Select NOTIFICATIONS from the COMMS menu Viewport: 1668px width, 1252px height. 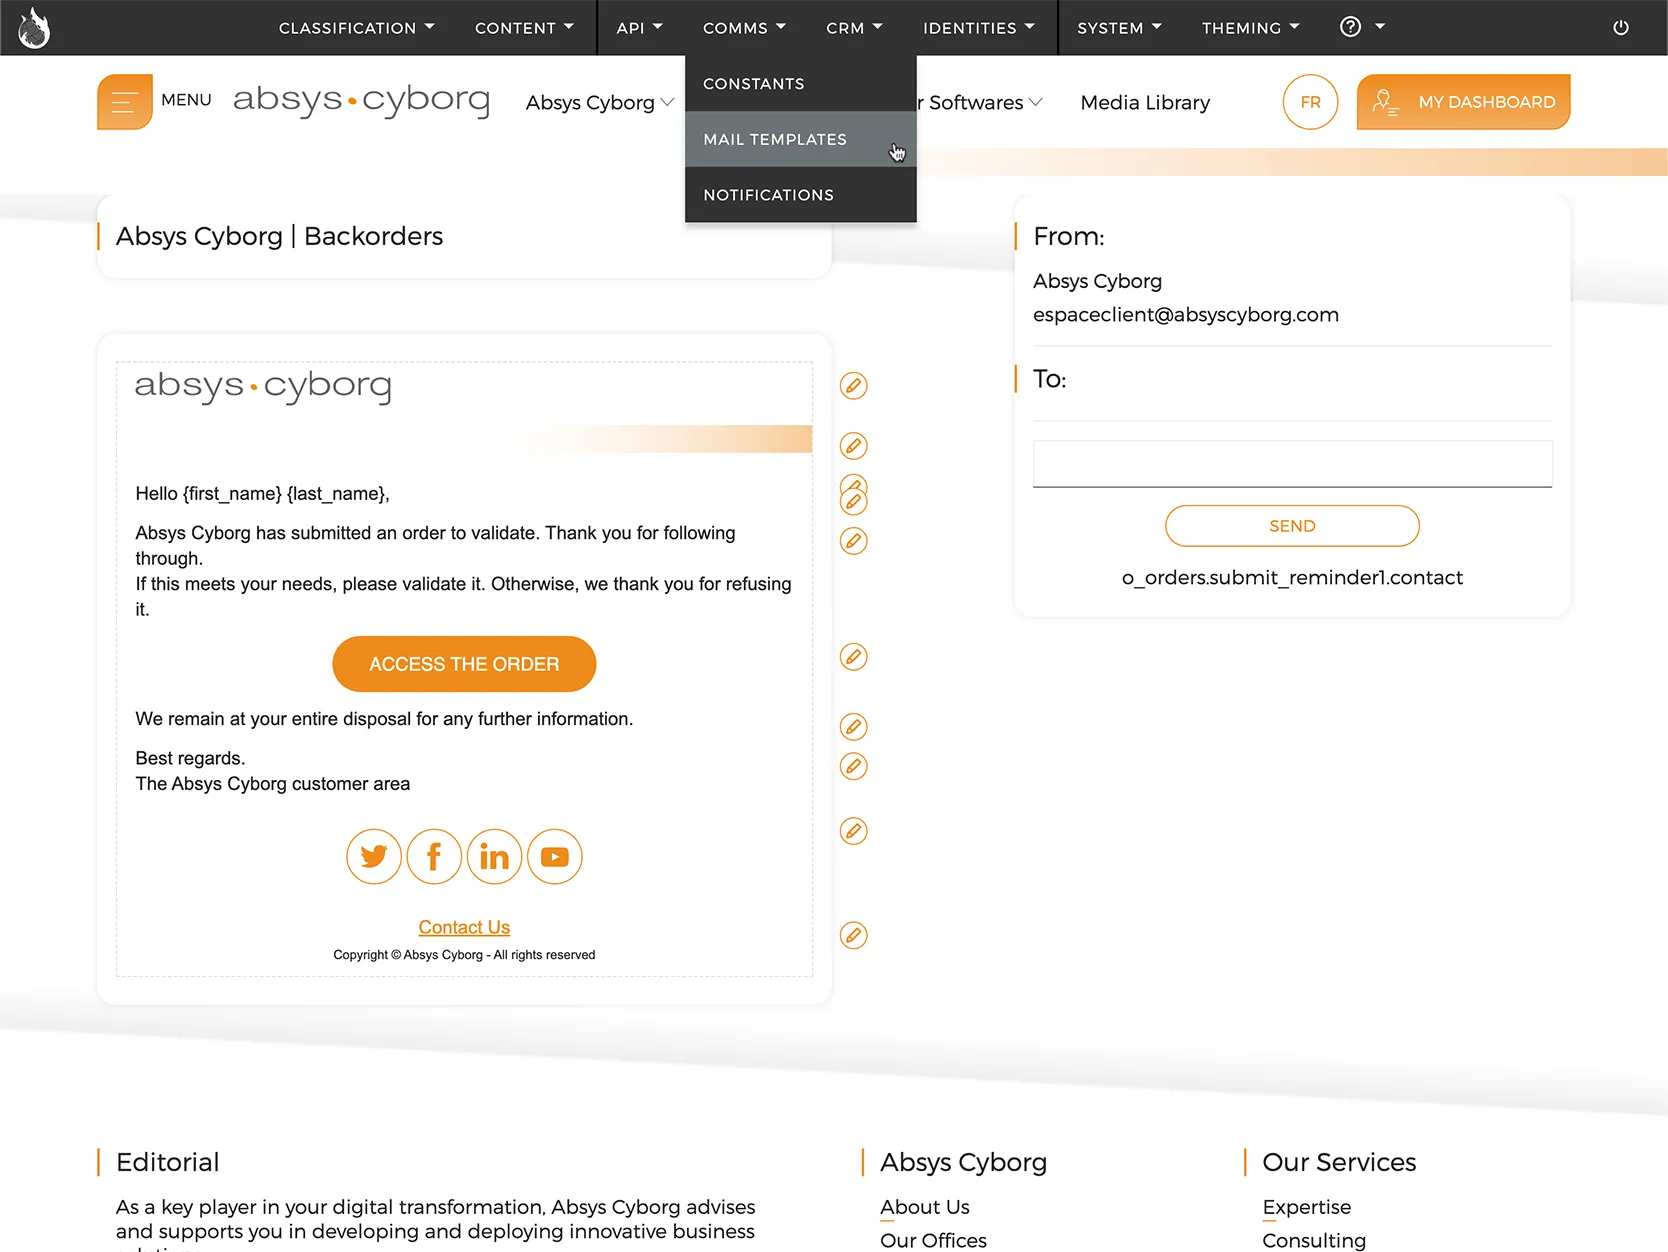[800, 195]
